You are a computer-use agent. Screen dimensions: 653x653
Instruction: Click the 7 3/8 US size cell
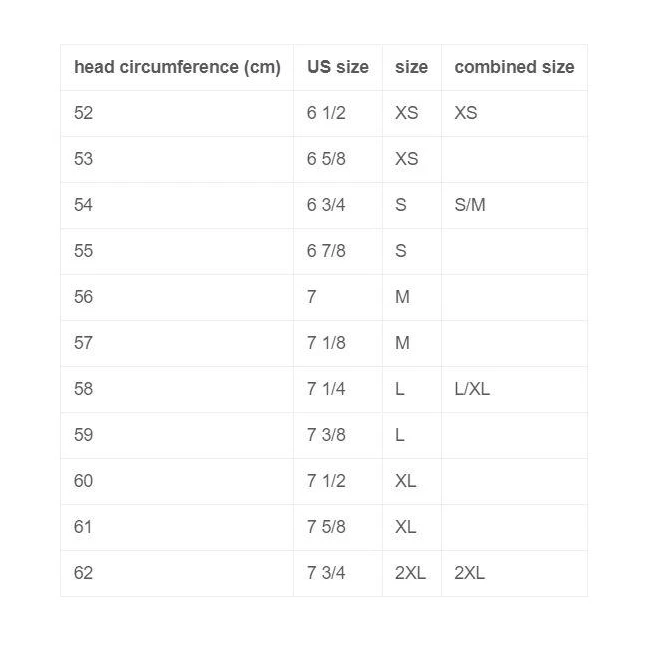point(326,435)
